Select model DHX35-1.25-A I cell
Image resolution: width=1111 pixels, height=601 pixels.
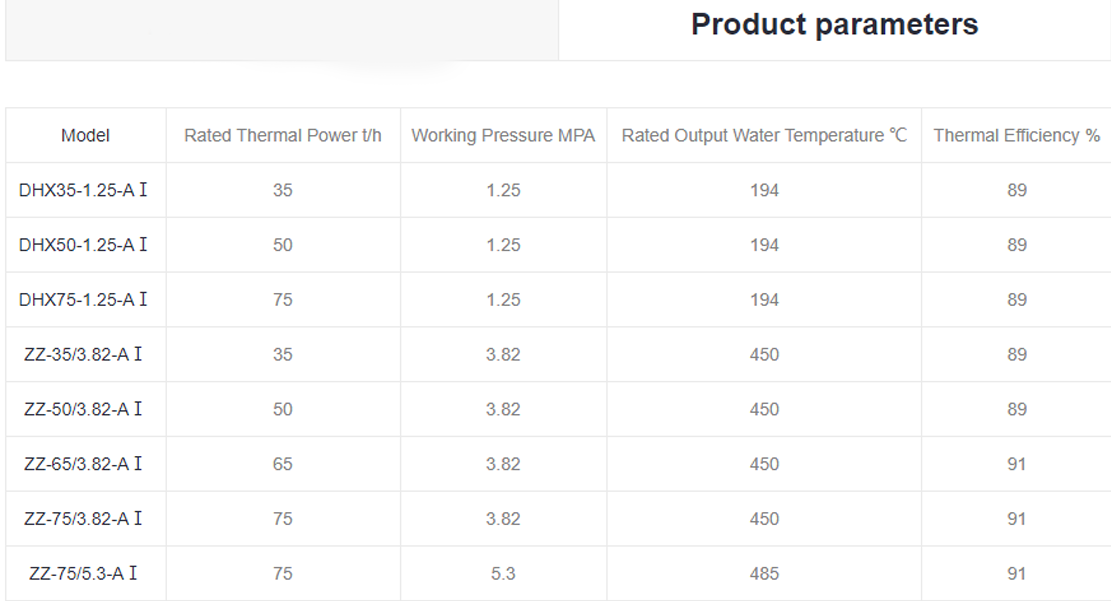point(83,190)
